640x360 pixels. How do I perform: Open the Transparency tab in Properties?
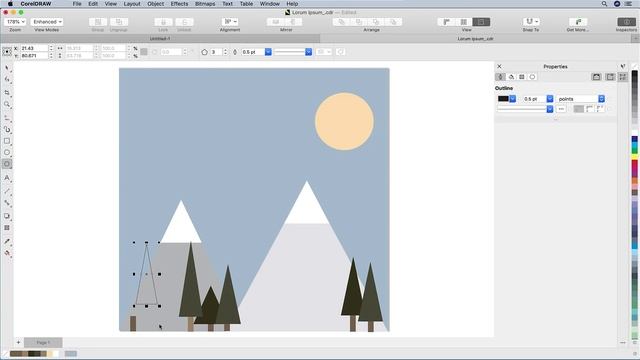(522, 77)
